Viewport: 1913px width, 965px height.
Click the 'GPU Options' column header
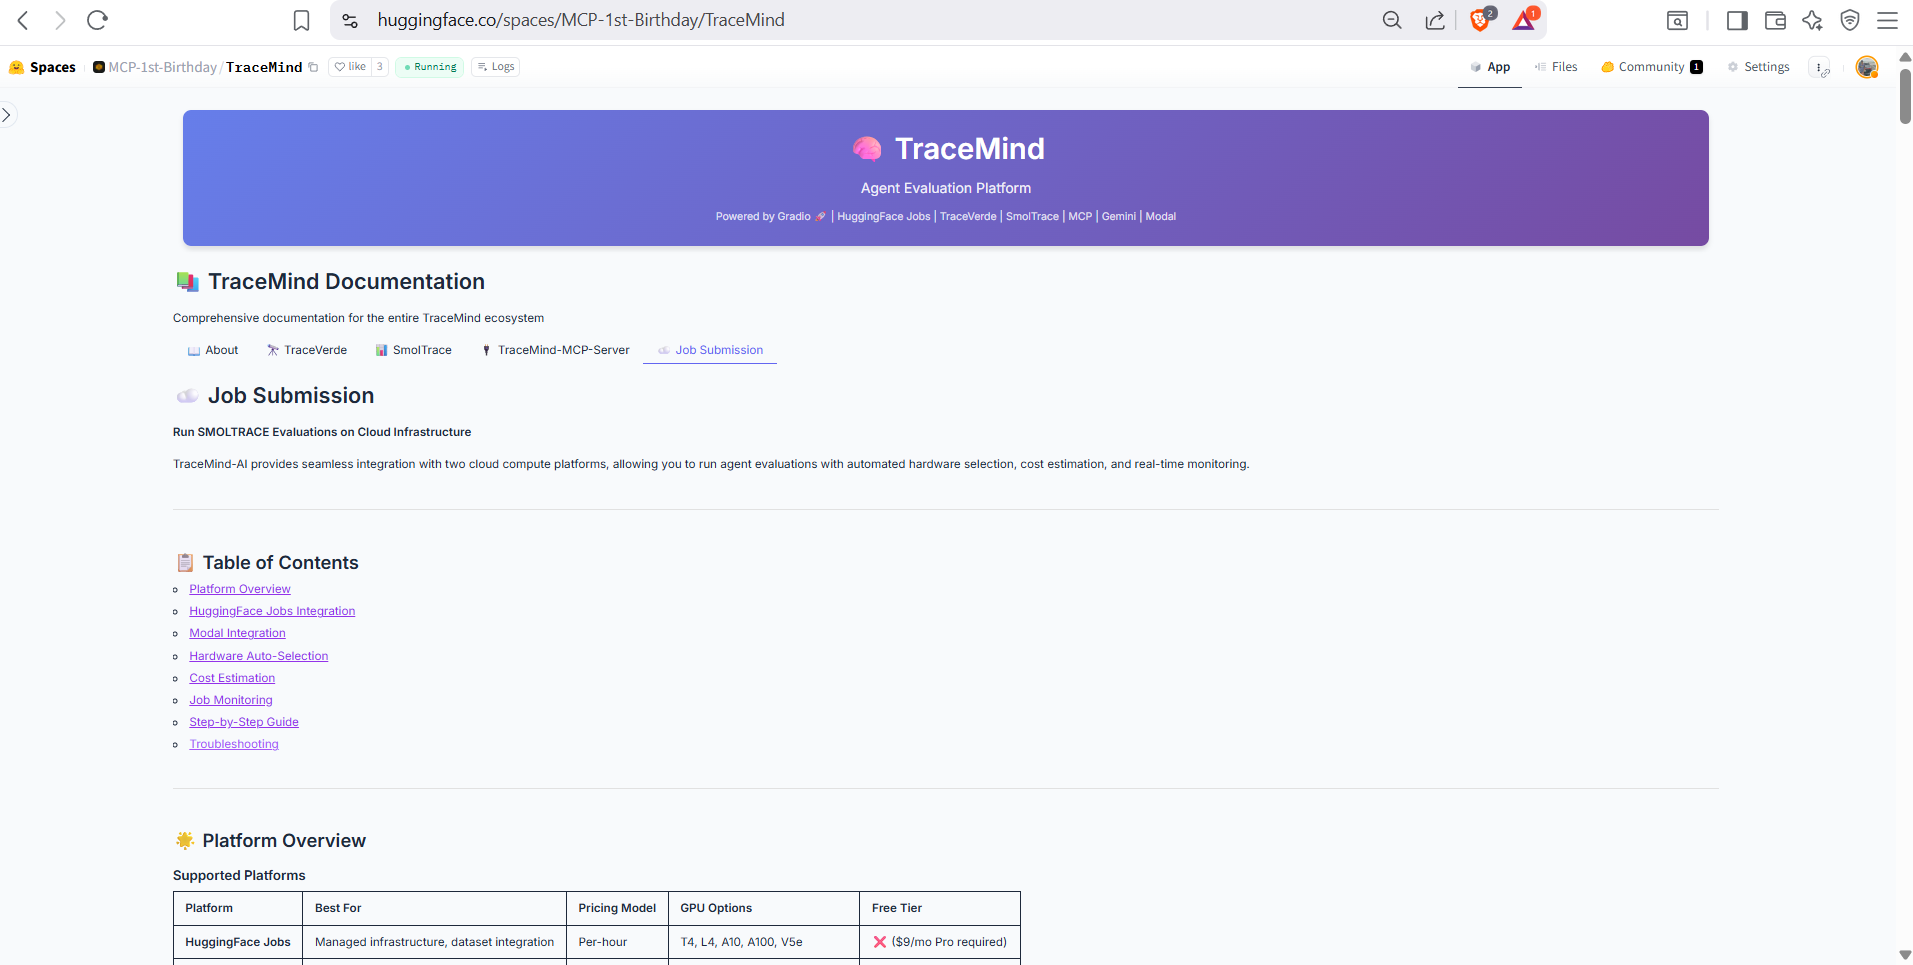pyautogui.click(x=764, y=908)
